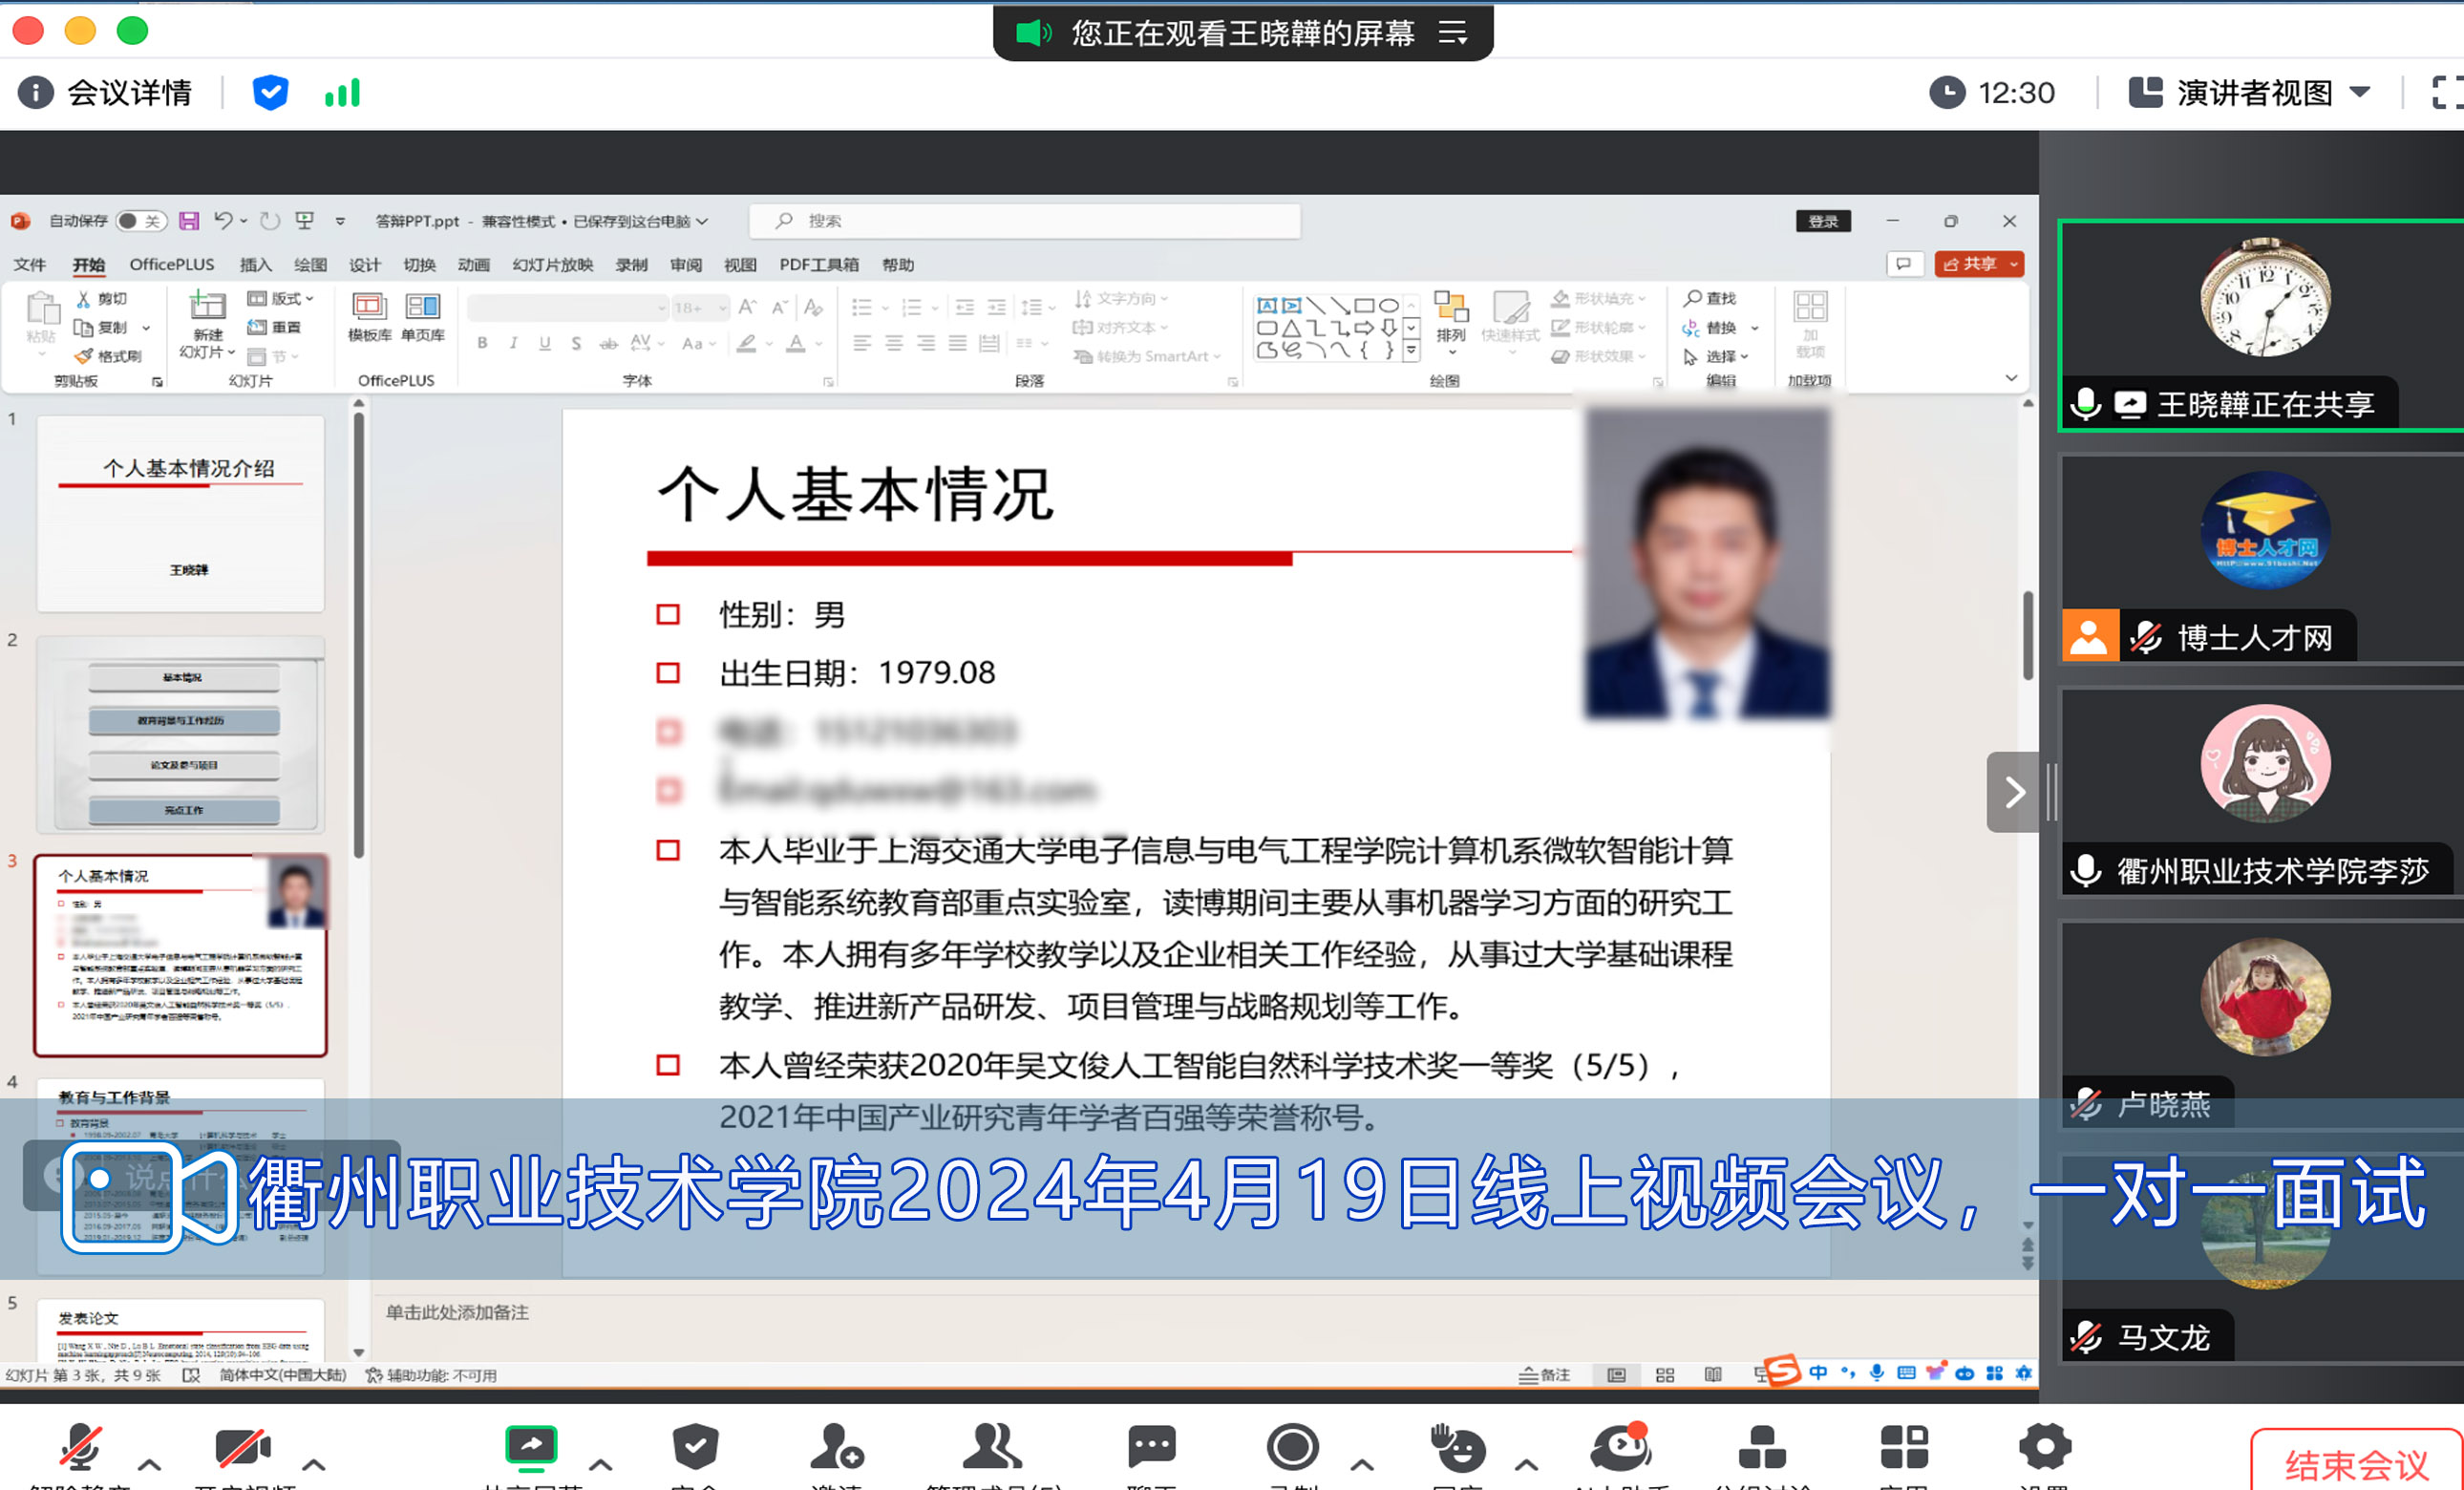Click the 简体中文(中国大陆) language indicator
This screenshot has height=1490, width=2464.
pyautogui.click(x=283, y=1375)
